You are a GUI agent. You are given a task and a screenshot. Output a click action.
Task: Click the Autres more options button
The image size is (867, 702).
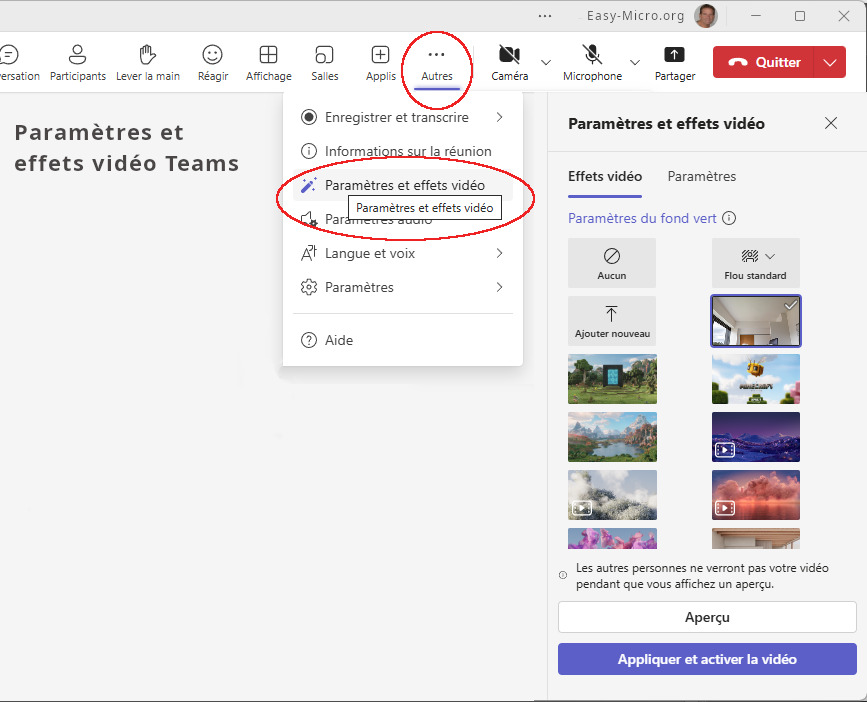pyautogui.click(x=437, y=62)
